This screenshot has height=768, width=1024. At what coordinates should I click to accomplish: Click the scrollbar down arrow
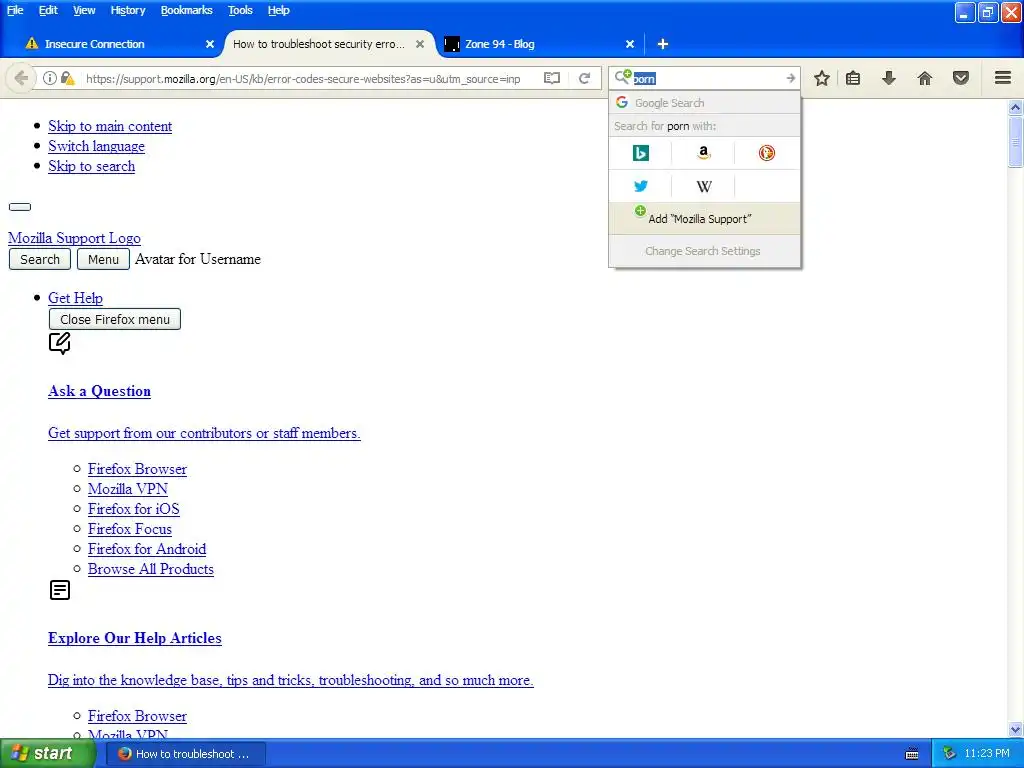click(1015, 729)
